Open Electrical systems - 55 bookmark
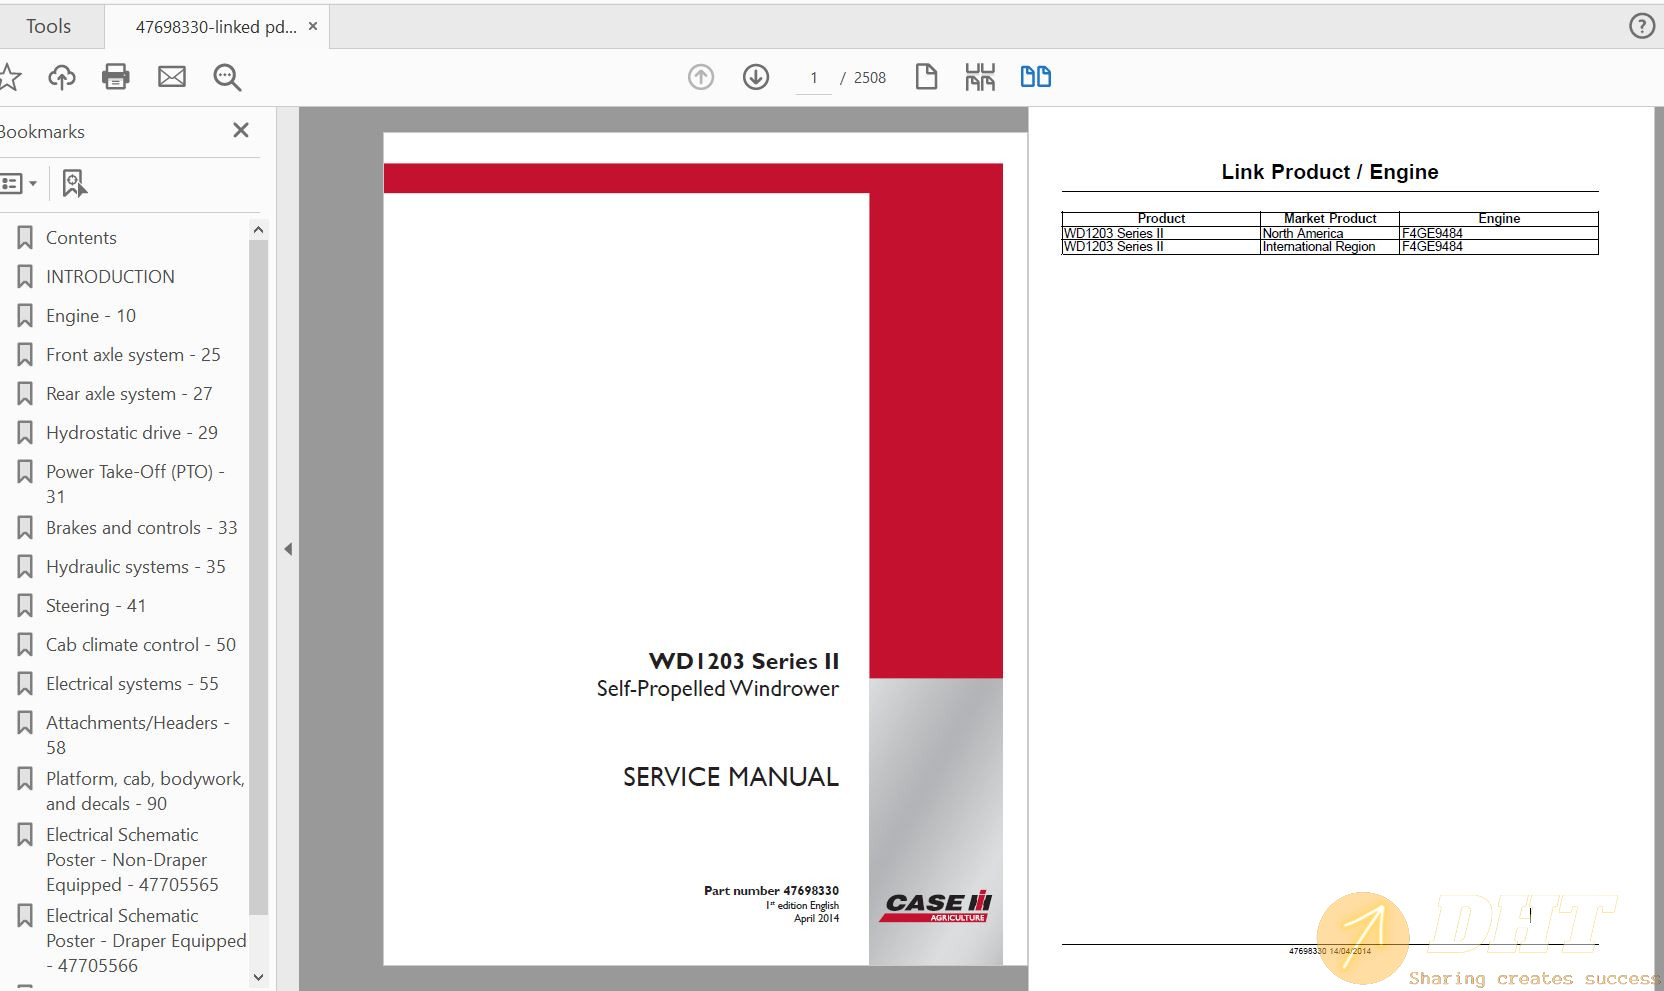Viewport: 1664px width, 991px height. point(132,684)
